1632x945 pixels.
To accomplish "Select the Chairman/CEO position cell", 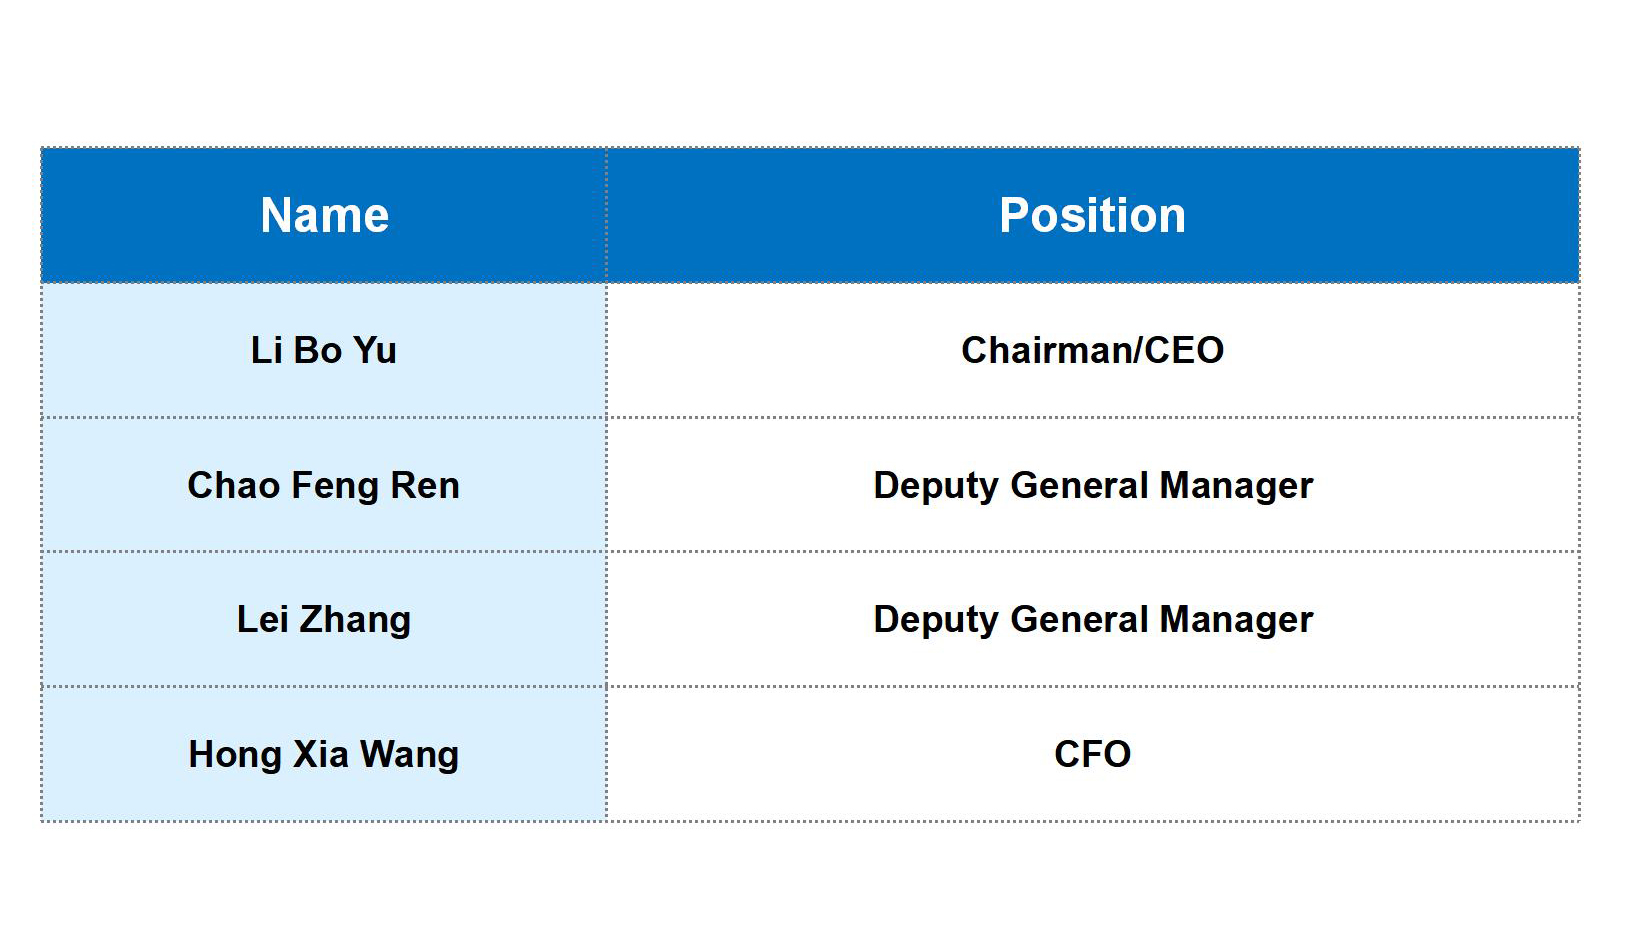I will [x=1092, y=351].
